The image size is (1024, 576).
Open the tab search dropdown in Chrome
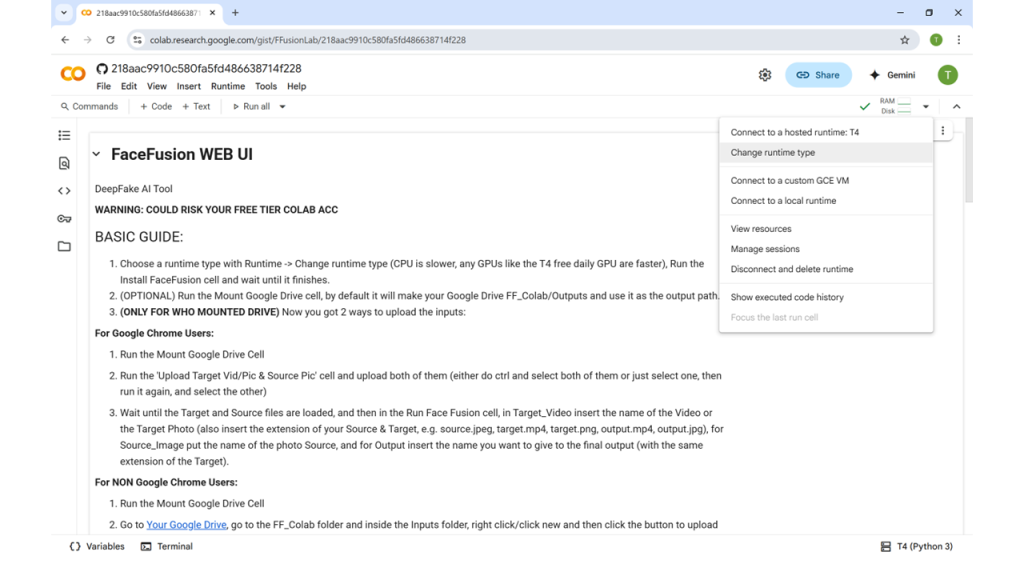[63, 12]
